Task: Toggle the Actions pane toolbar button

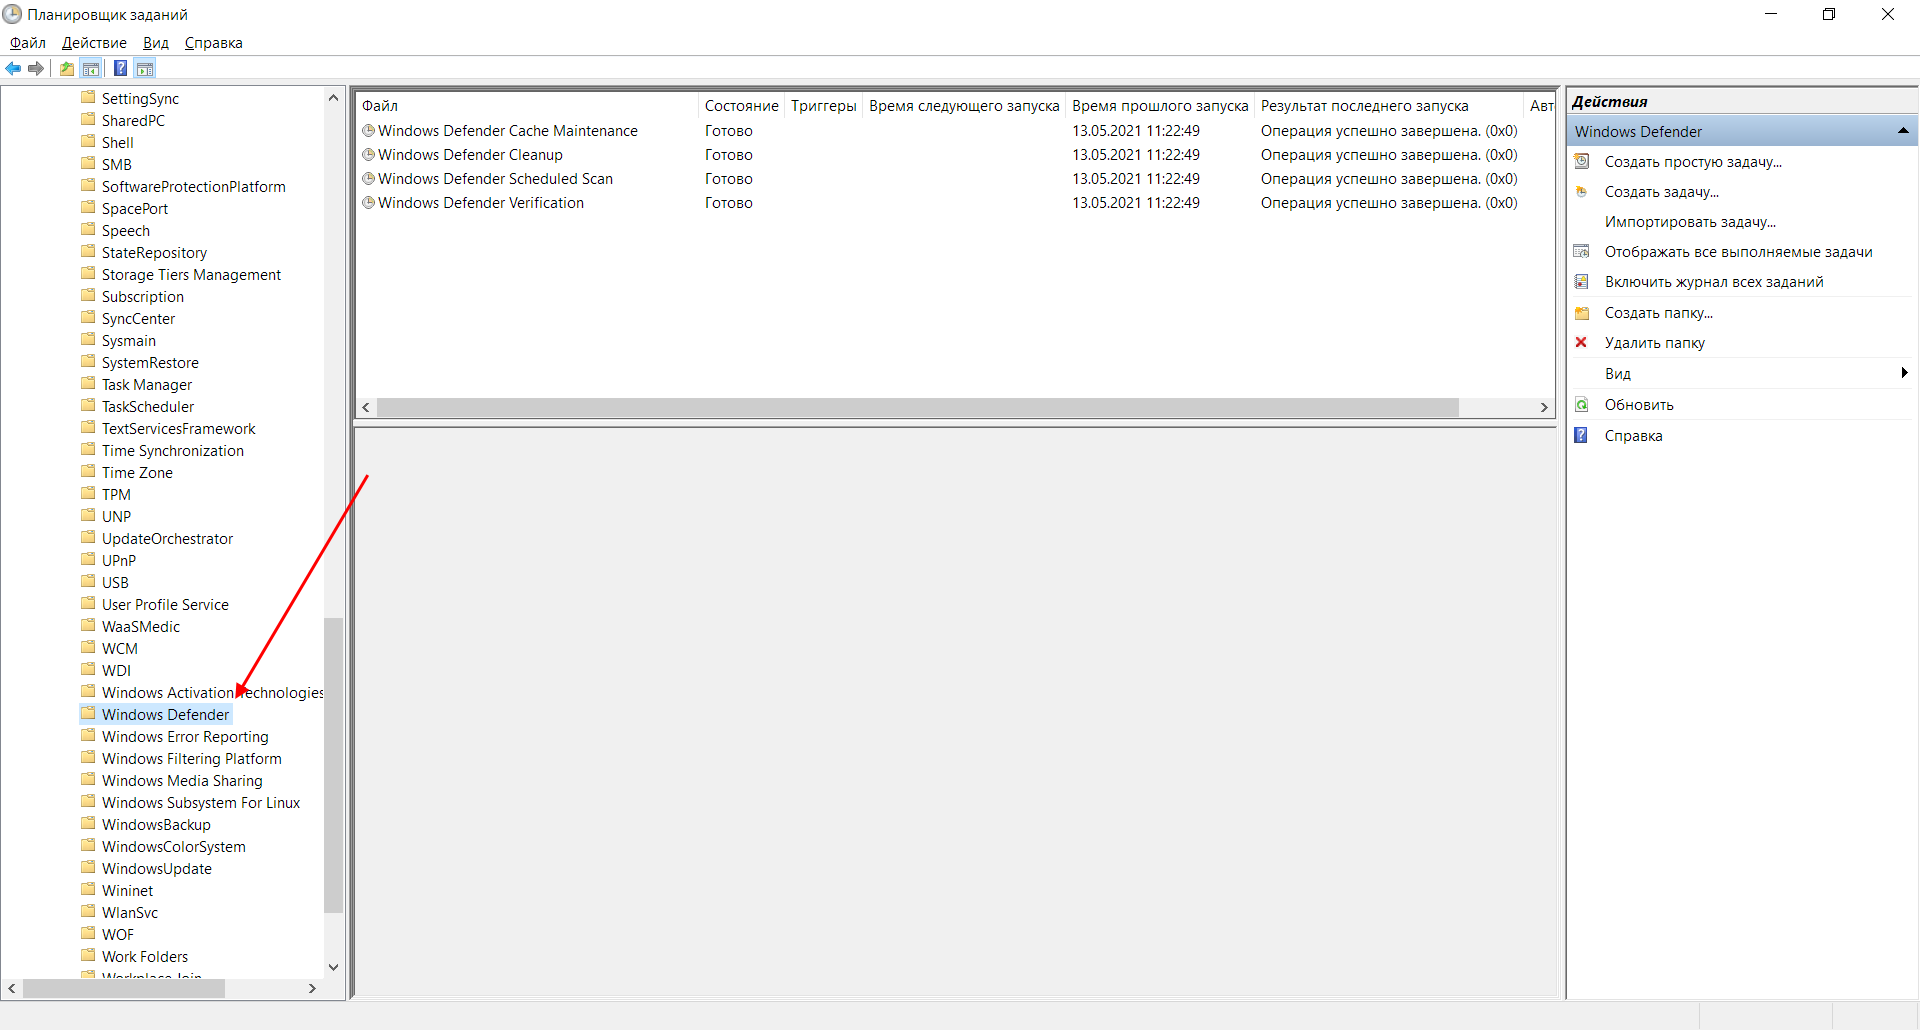Action: pos(145,68)
